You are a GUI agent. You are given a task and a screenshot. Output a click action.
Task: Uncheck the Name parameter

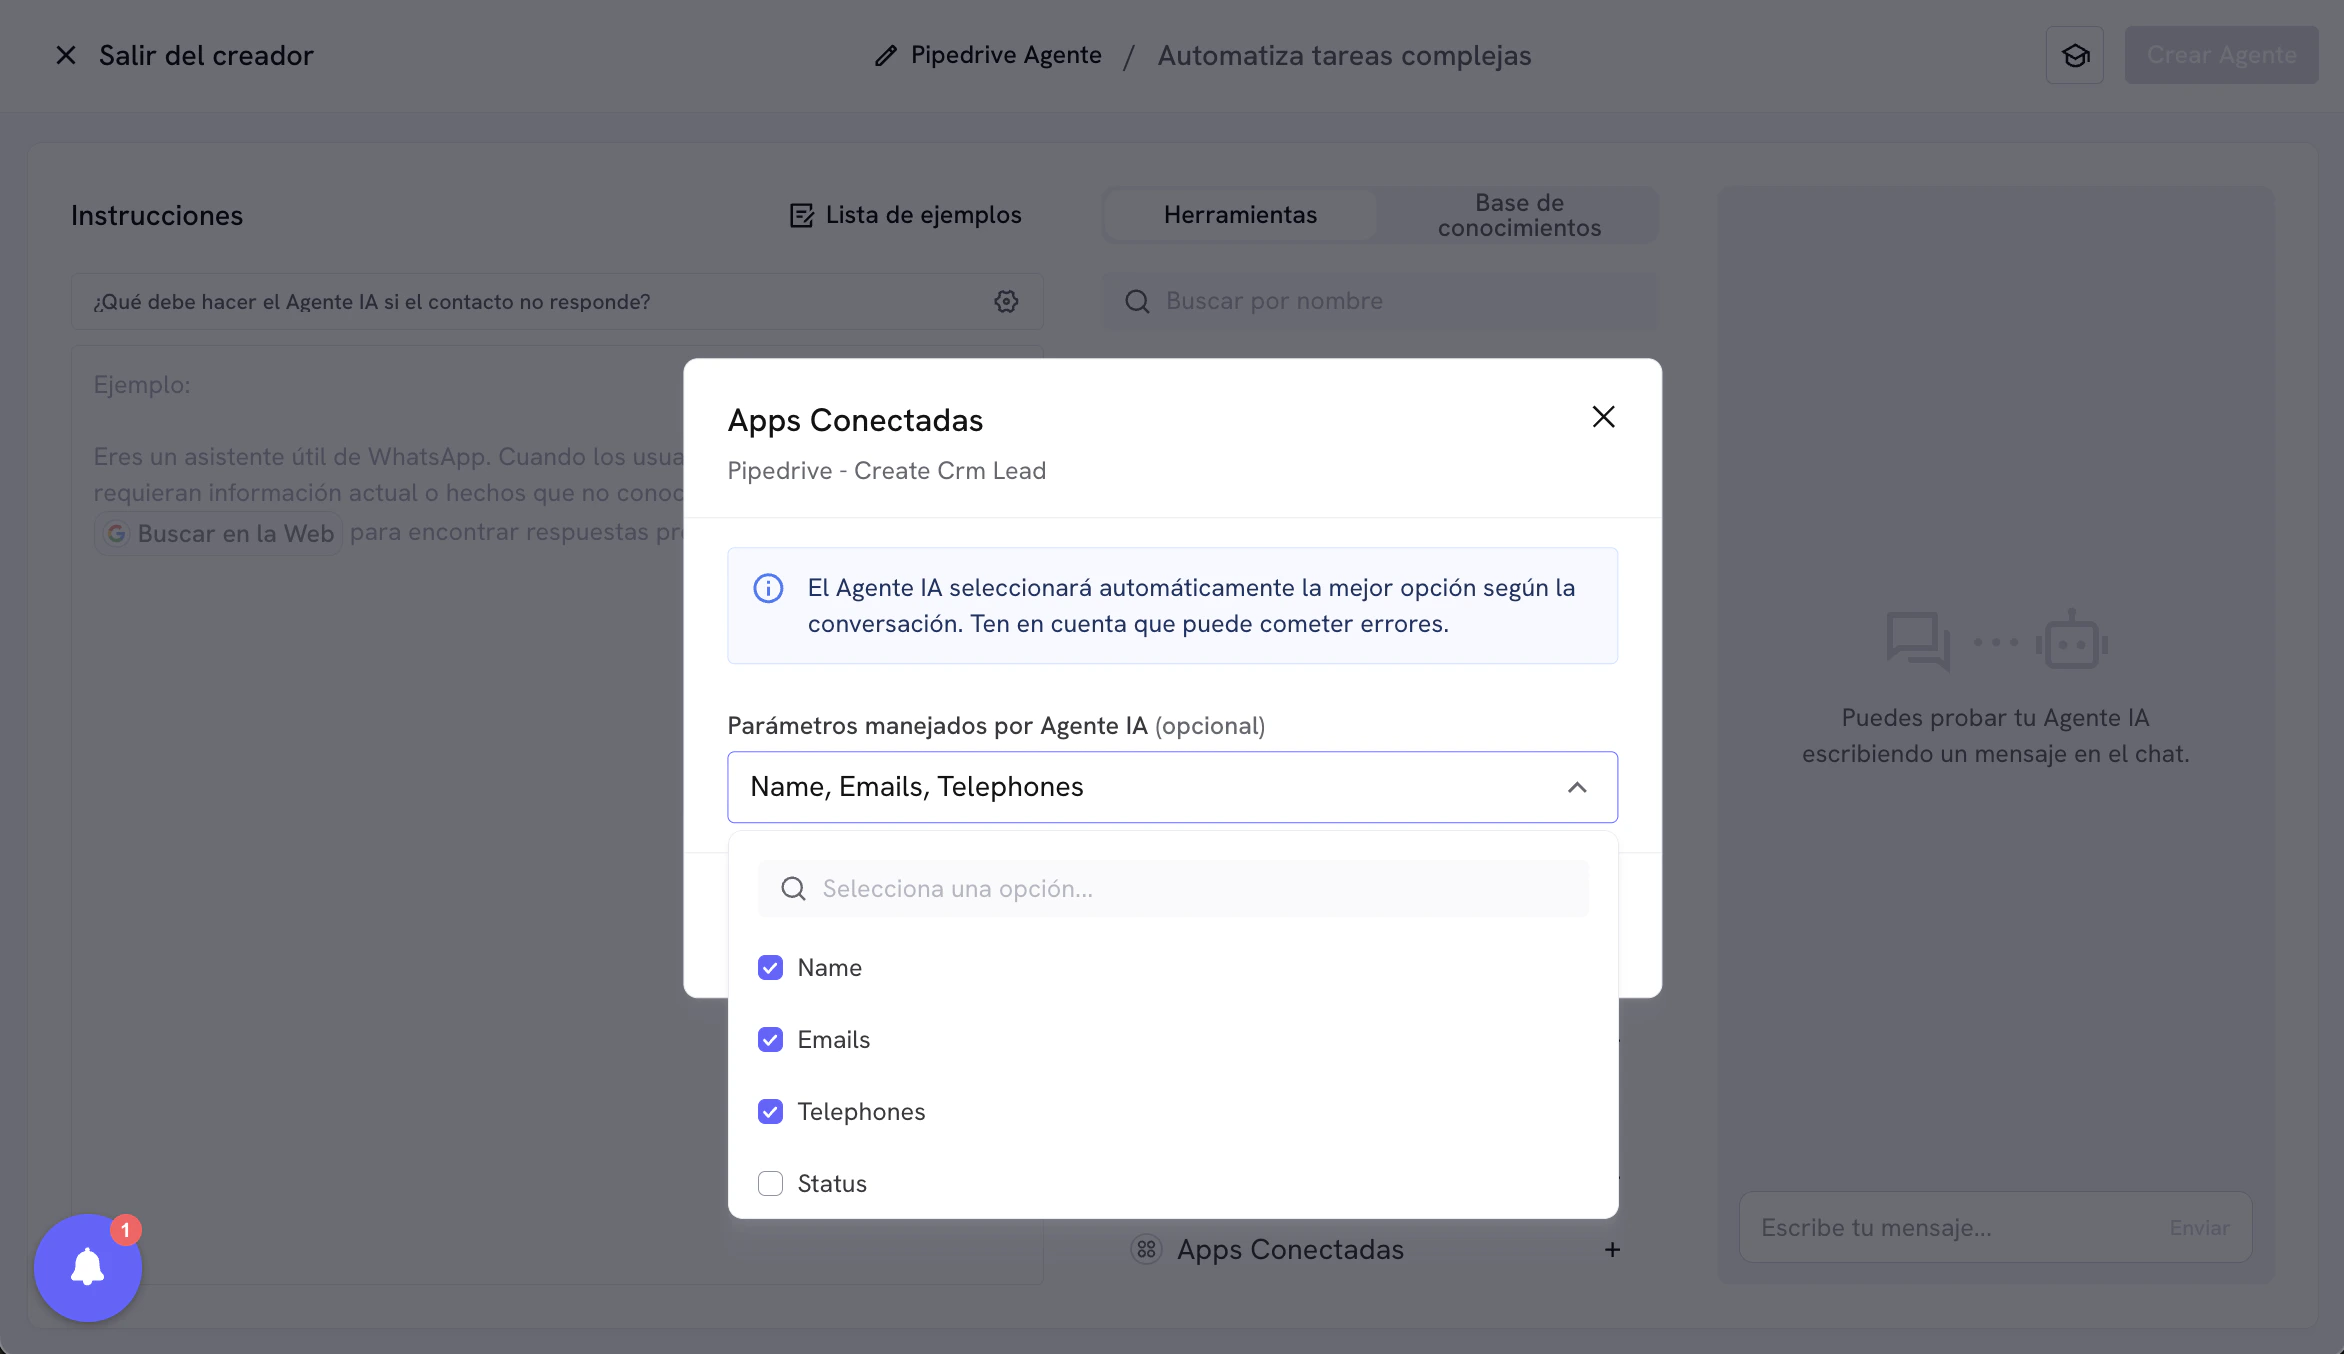coord(770,967)
